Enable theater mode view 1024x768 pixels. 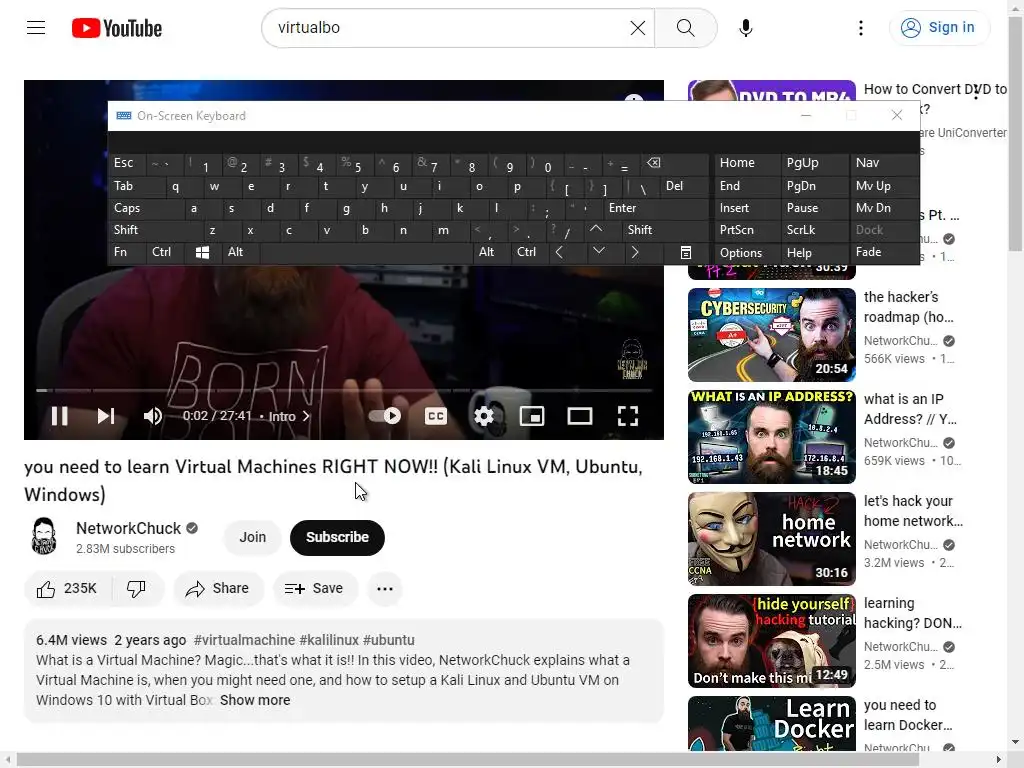580,416
